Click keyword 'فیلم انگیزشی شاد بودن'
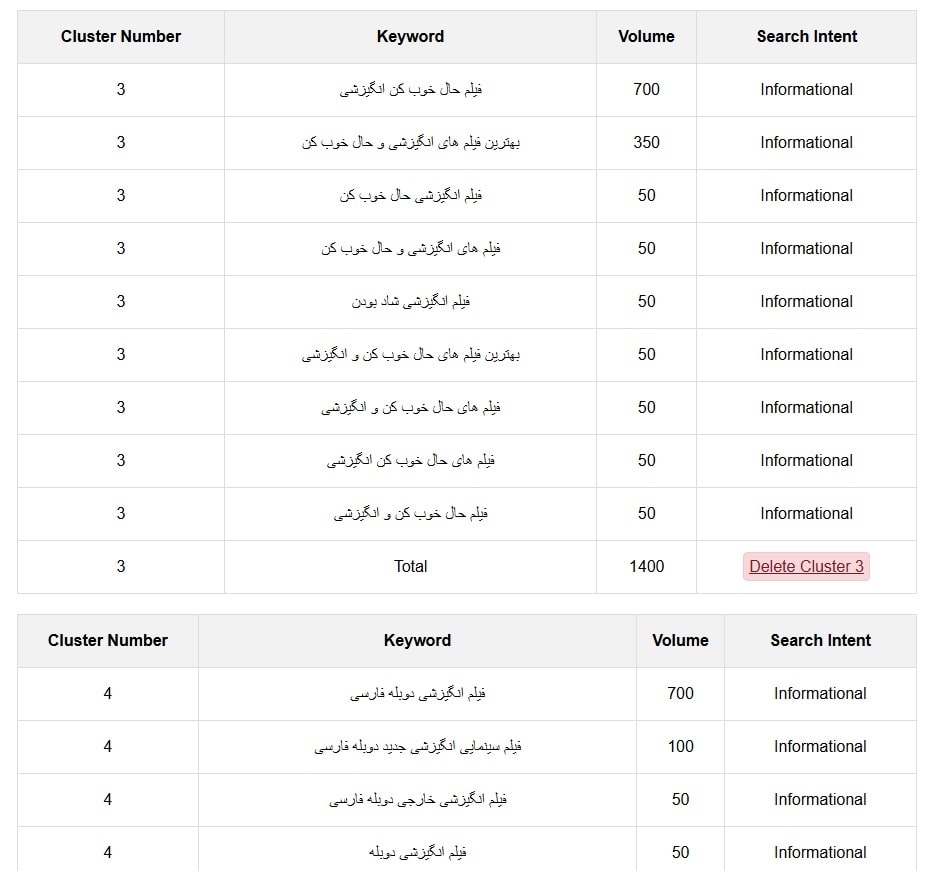 pos(410,302)
